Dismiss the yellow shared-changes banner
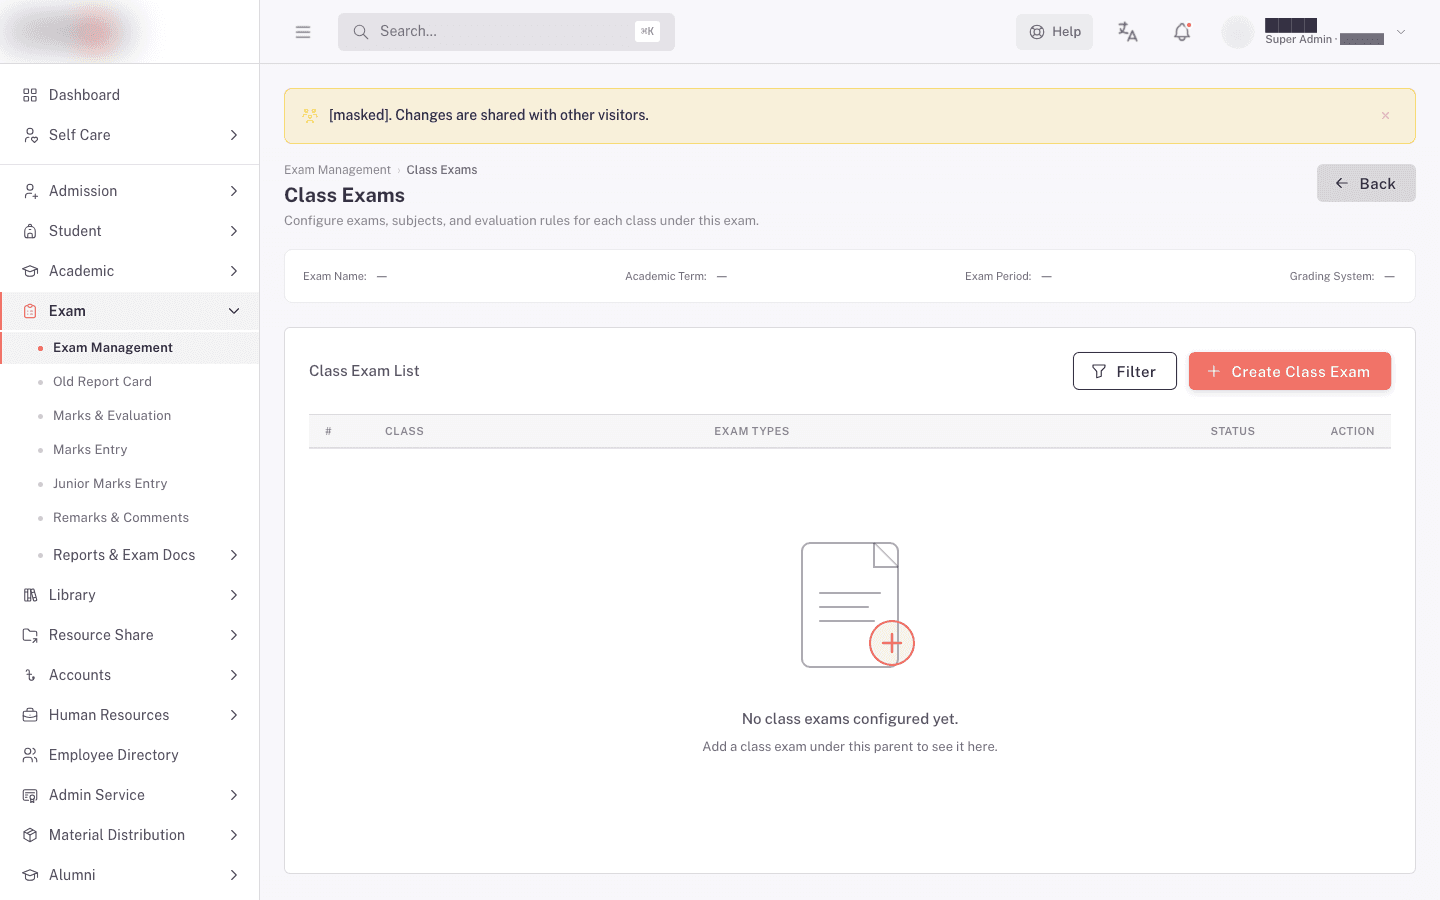The image size is (1440, 900). coord(1385,116)
